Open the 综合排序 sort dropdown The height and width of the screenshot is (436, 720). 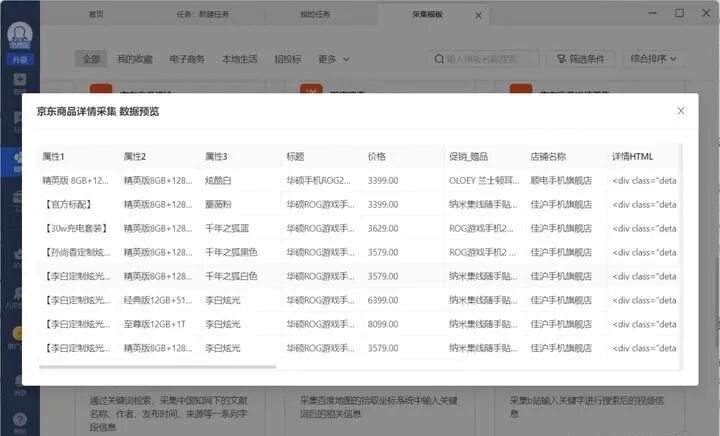(653, 59)
